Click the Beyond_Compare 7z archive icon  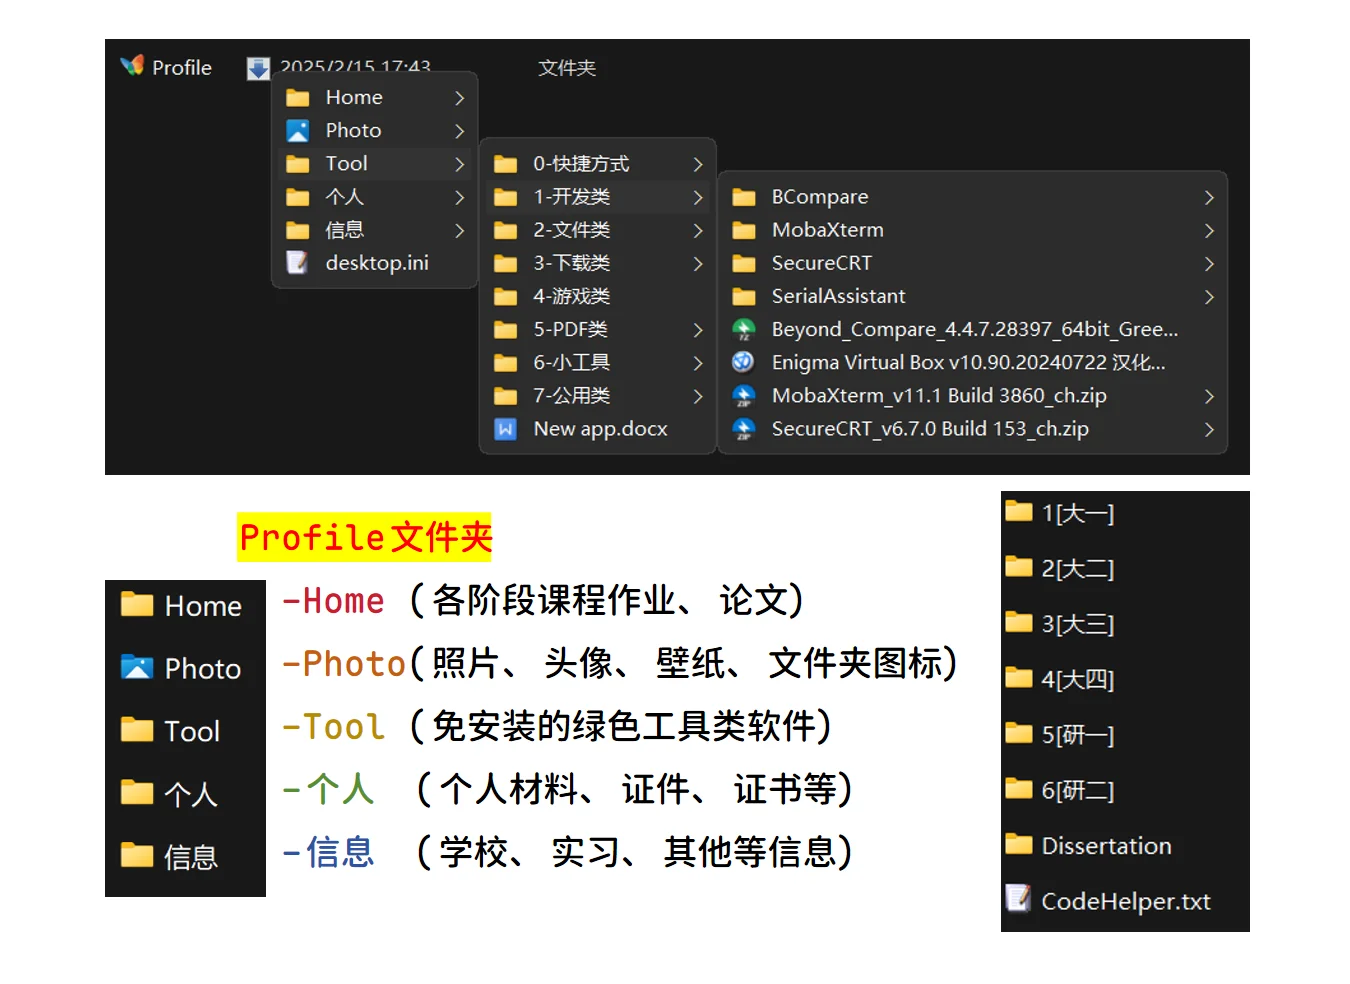click(x=744, y=329)
